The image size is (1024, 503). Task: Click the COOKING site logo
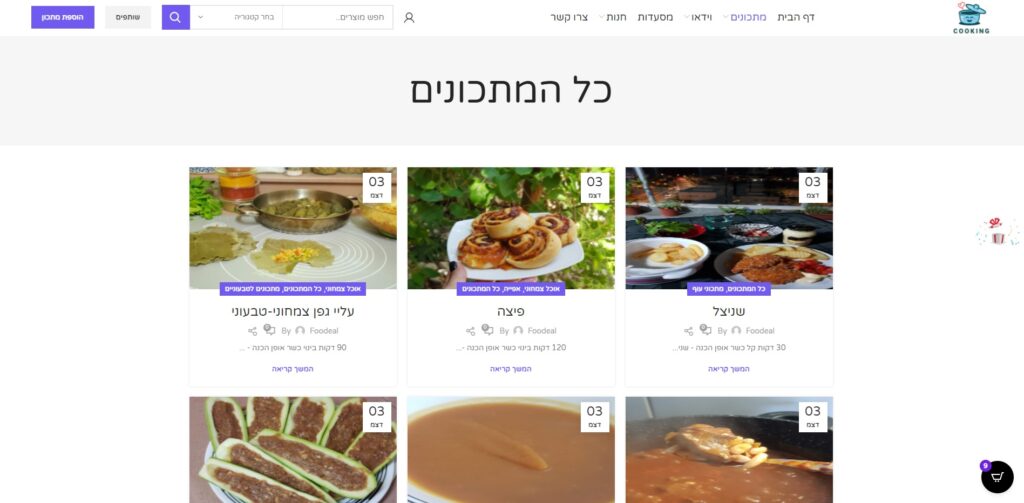[x=971, y=18]
